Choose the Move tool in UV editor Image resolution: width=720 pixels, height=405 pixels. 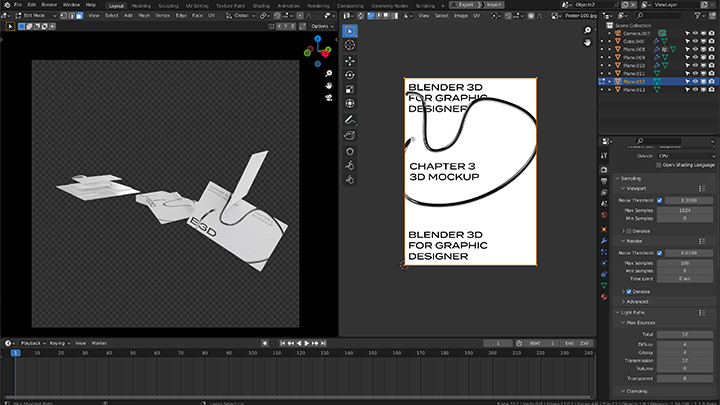(x=350, y=61)
